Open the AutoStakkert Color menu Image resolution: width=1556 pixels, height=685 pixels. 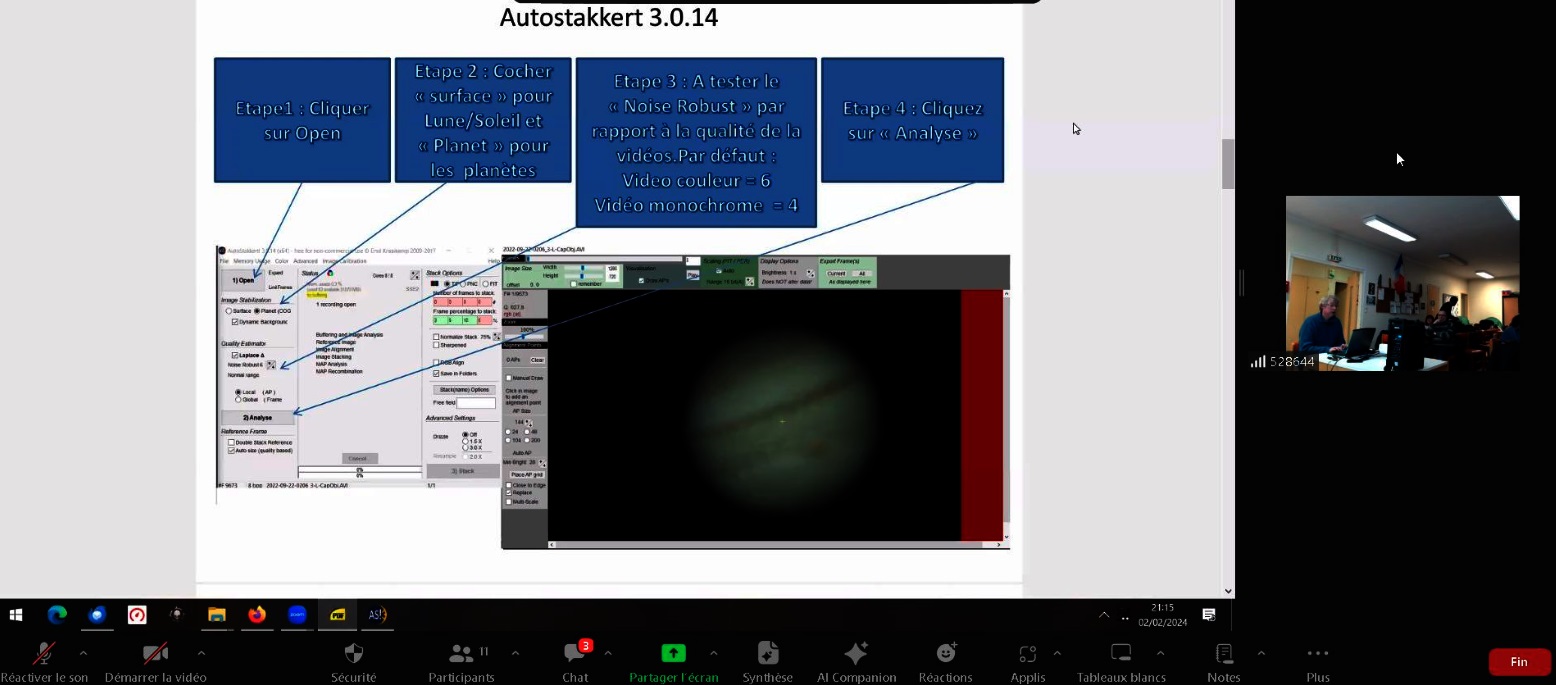click(281, 261)
